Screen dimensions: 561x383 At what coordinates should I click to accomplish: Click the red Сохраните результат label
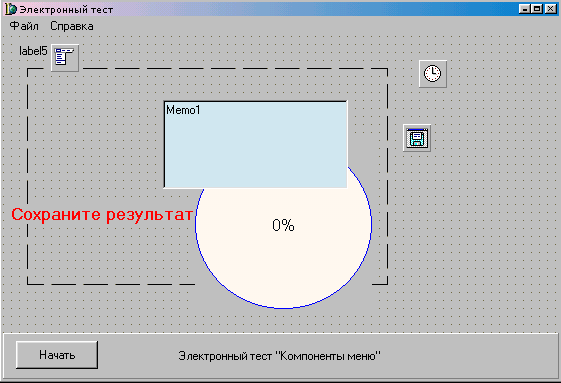tap(102, 215)
